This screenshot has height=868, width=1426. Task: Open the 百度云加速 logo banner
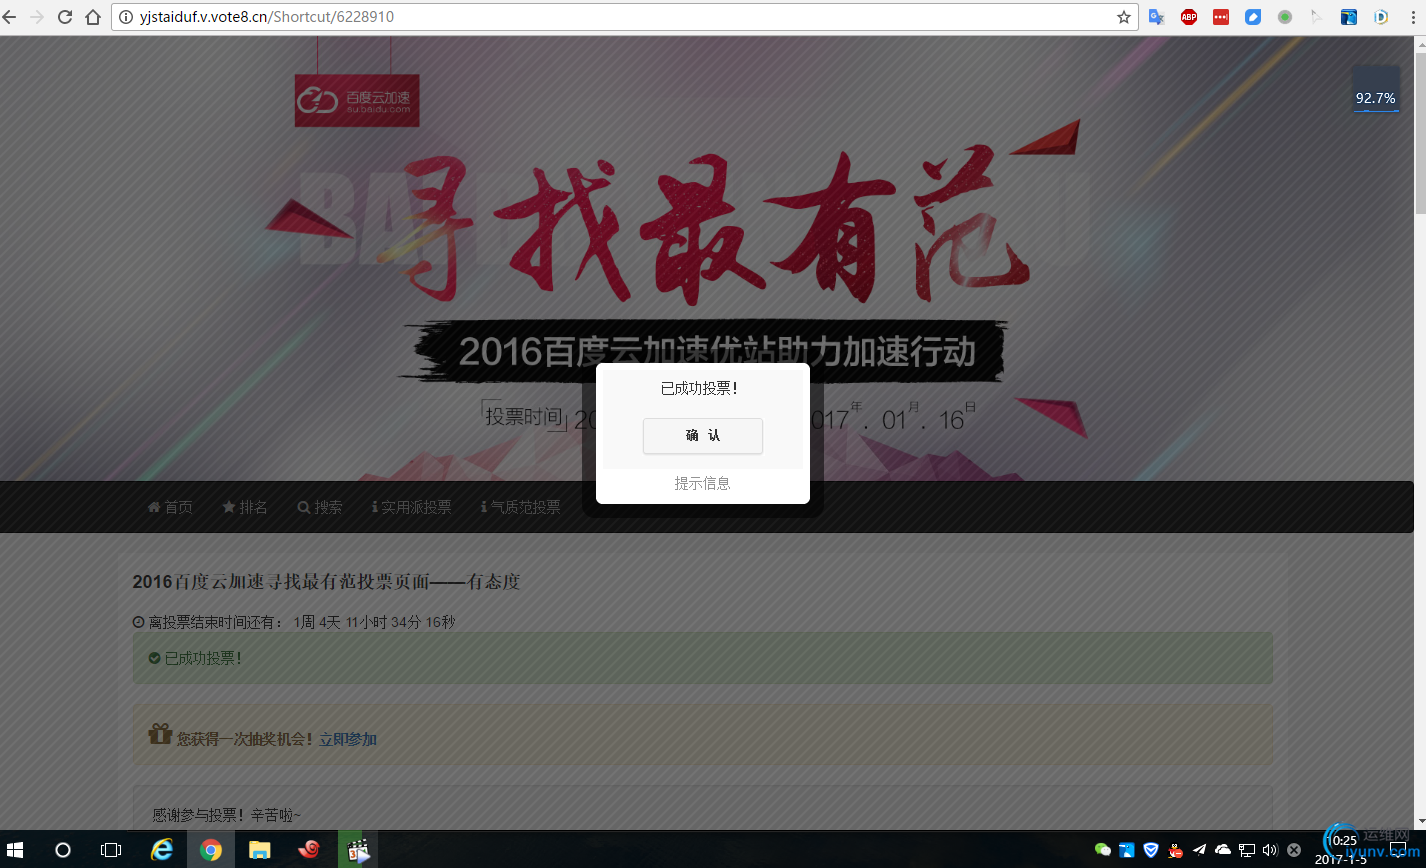coord(357,100)
